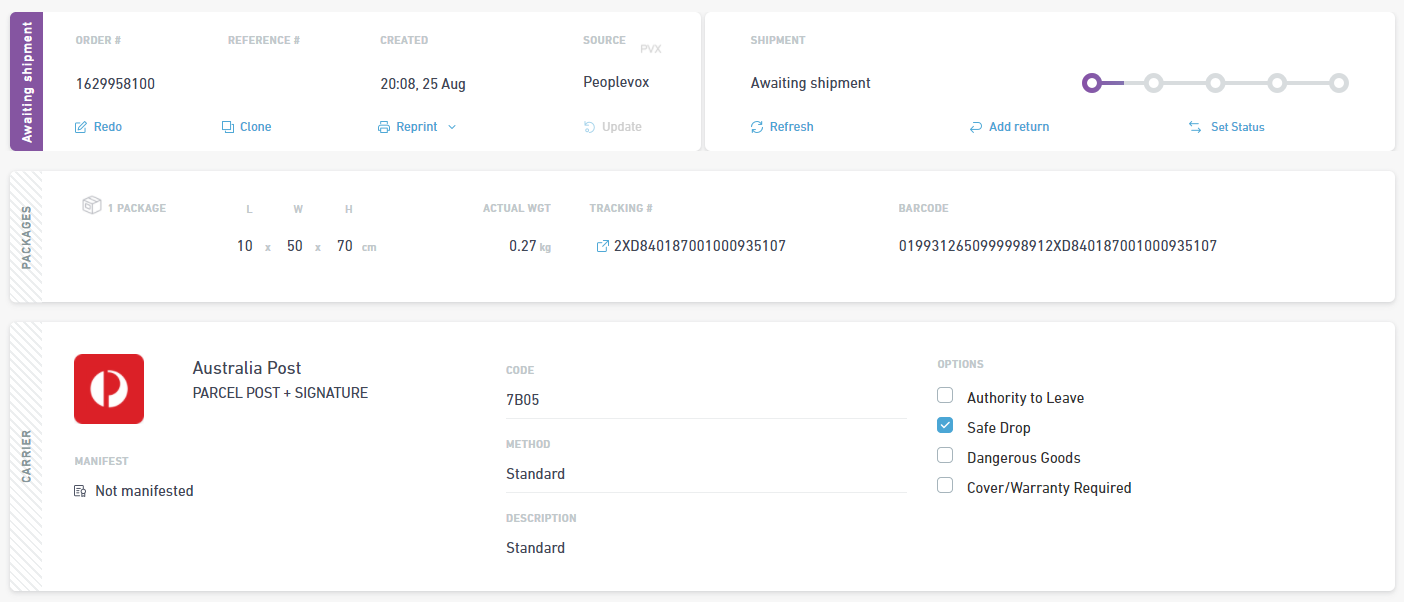Uncheck the Safe Drop option
The height and width of the screenshot is (602, 1404).
(x=945, y=426)
